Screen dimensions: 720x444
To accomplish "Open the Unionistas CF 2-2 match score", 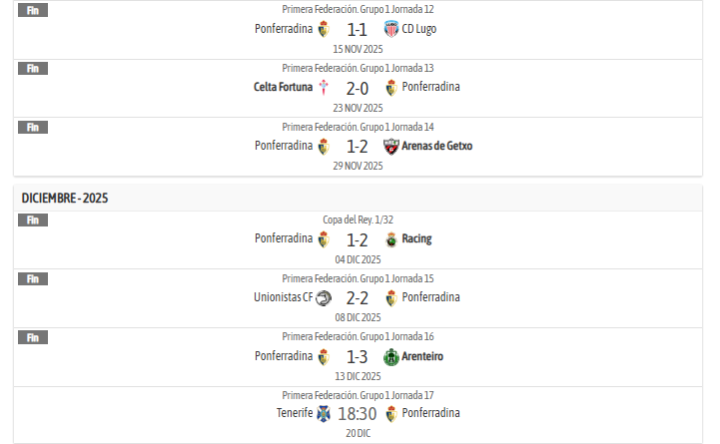I will [x=357, y=298].
